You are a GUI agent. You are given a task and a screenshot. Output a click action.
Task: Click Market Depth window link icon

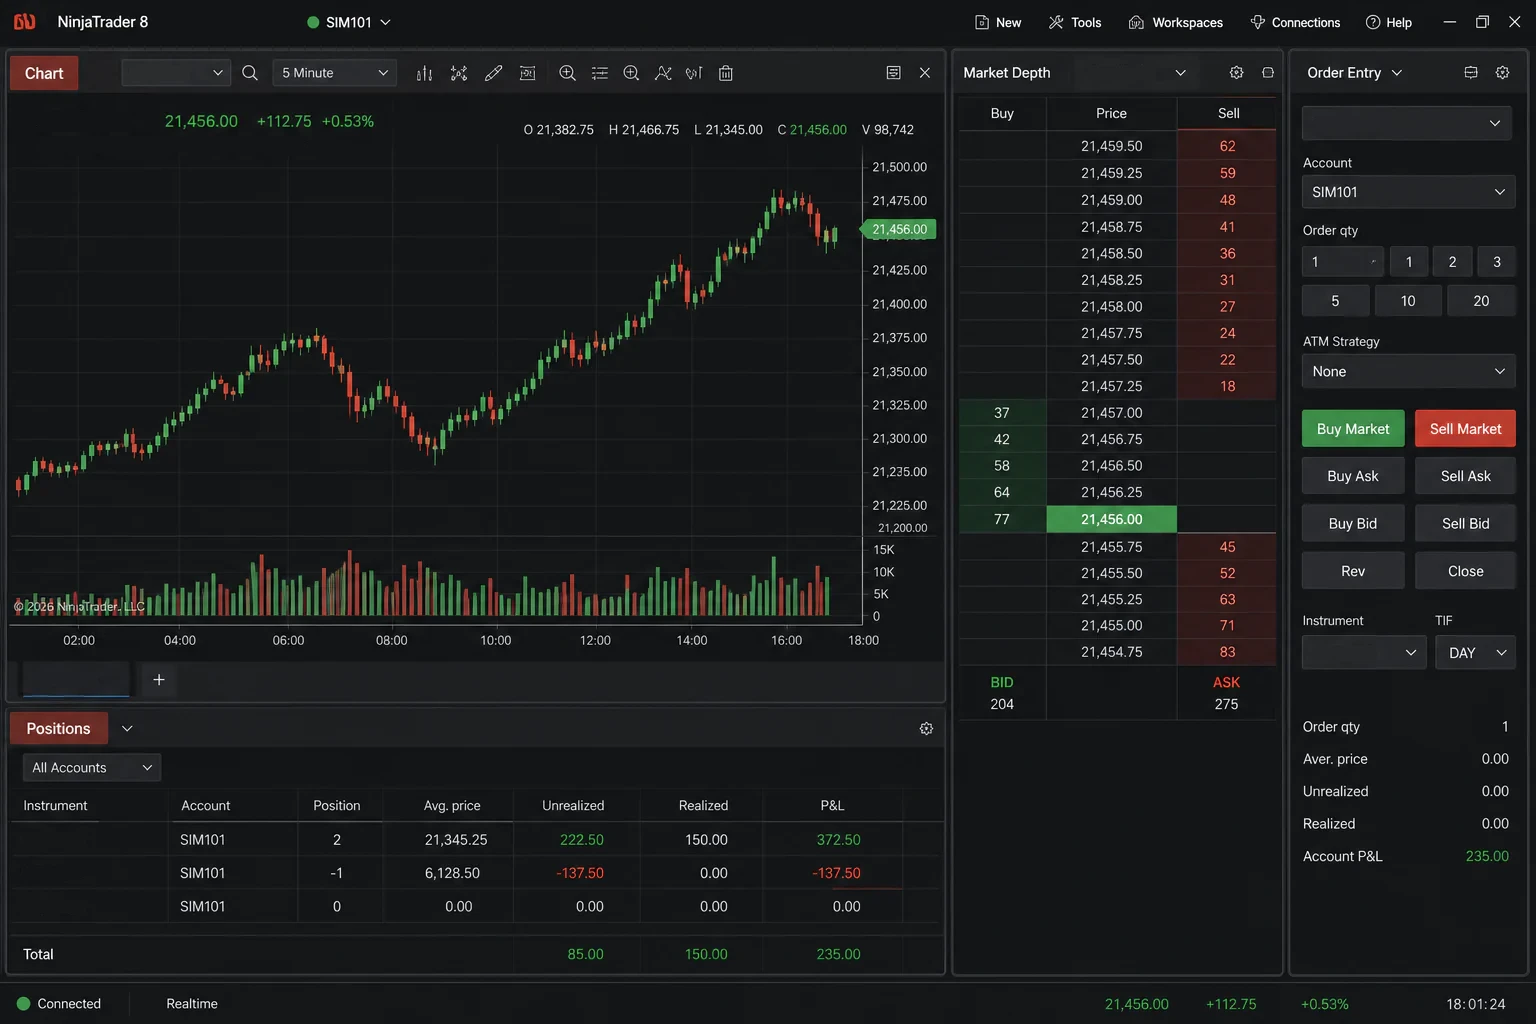[x=1268, y=73]
